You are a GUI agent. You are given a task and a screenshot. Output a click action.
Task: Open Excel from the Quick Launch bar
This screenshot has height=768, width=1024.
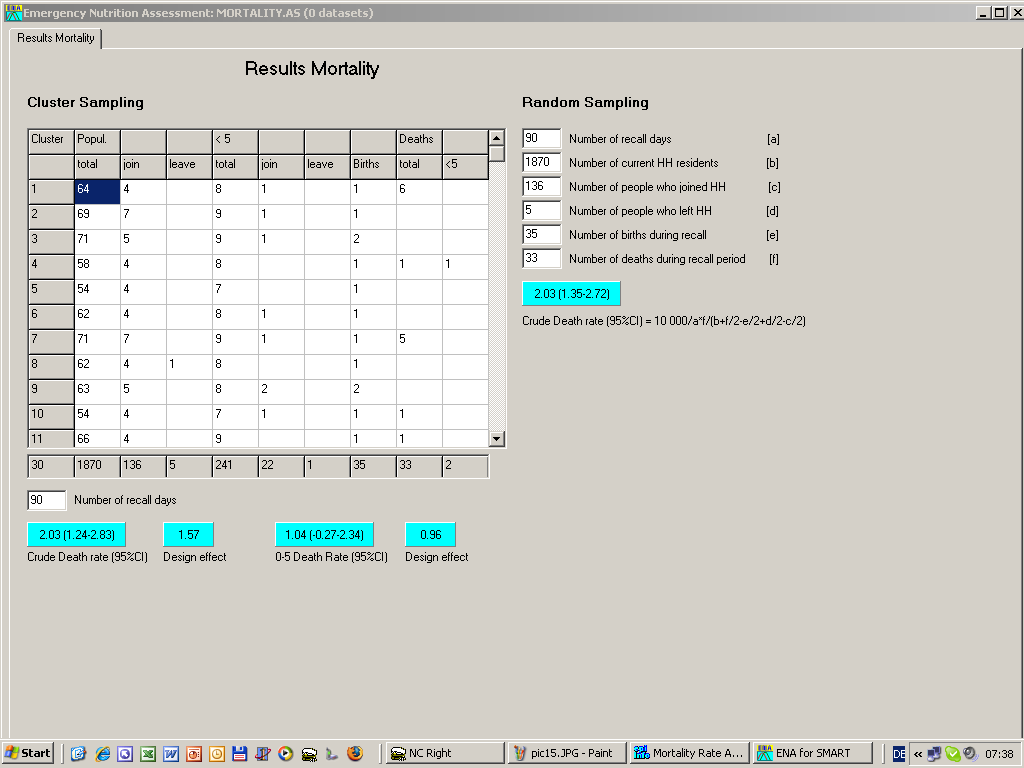tap(148, 753)
